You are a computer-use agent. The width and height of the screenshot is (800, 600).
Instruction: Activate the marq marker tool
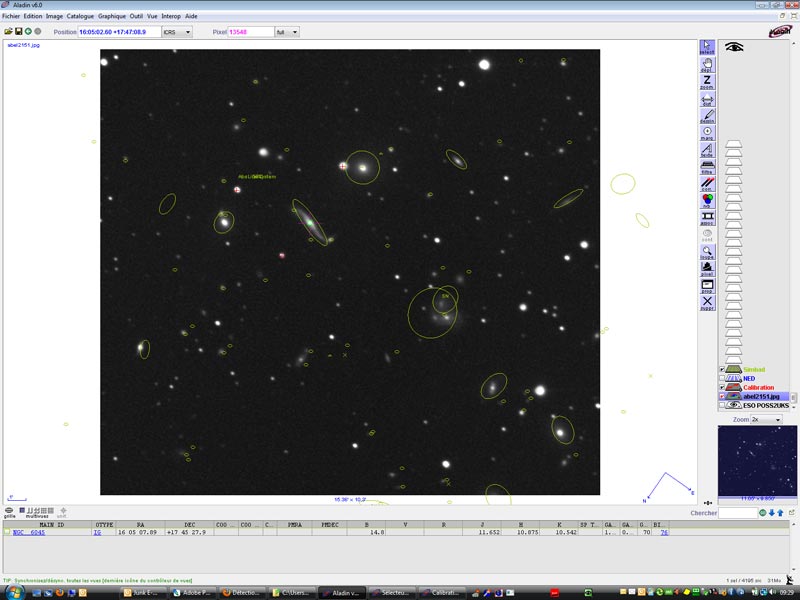707,133
